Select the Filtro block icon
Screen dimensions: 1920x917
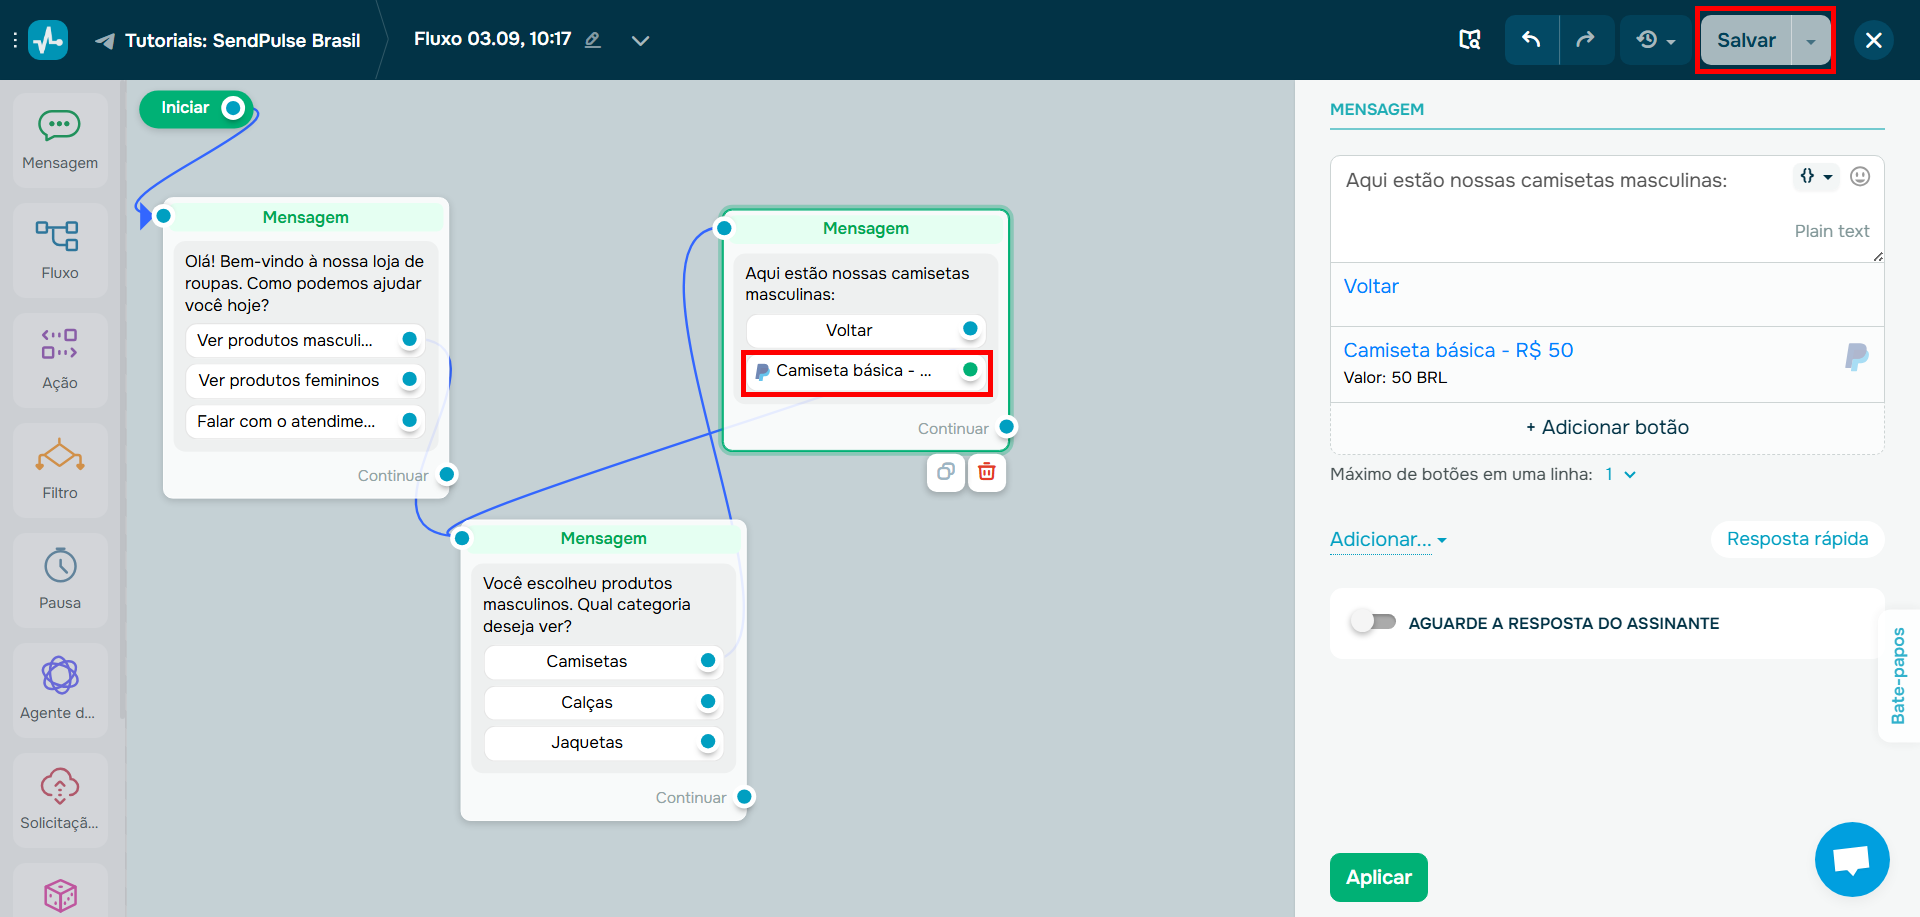pyautogui.click(x=60, y=468)
